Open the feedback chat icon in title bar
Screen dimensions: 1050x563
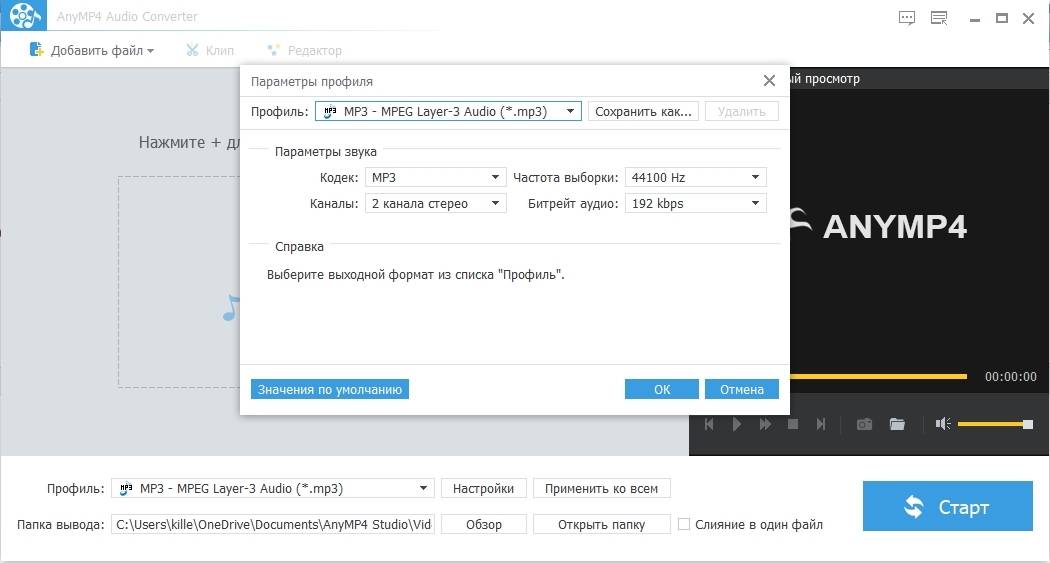click(907, 18)
